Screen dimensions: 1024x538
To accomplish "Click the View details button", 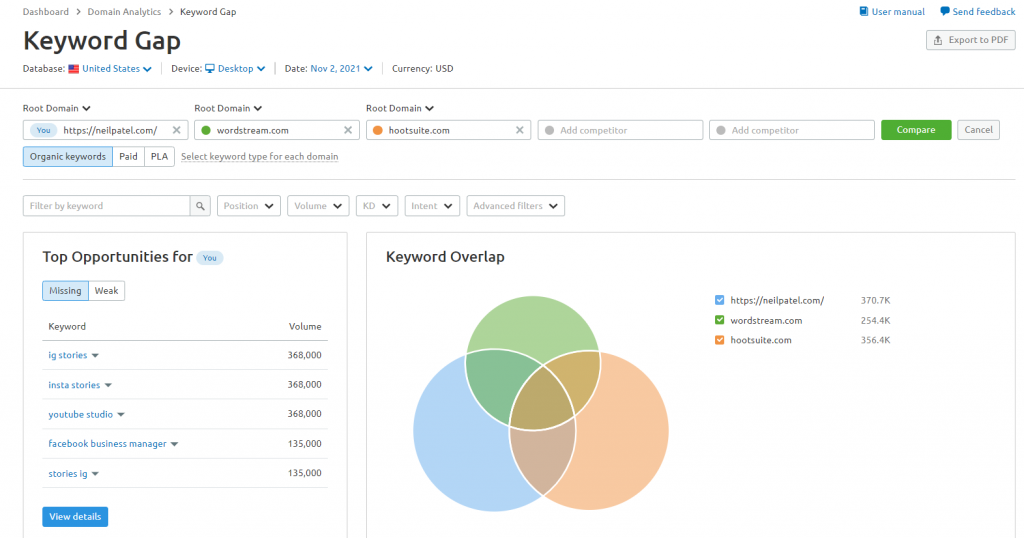I will 75,516.
